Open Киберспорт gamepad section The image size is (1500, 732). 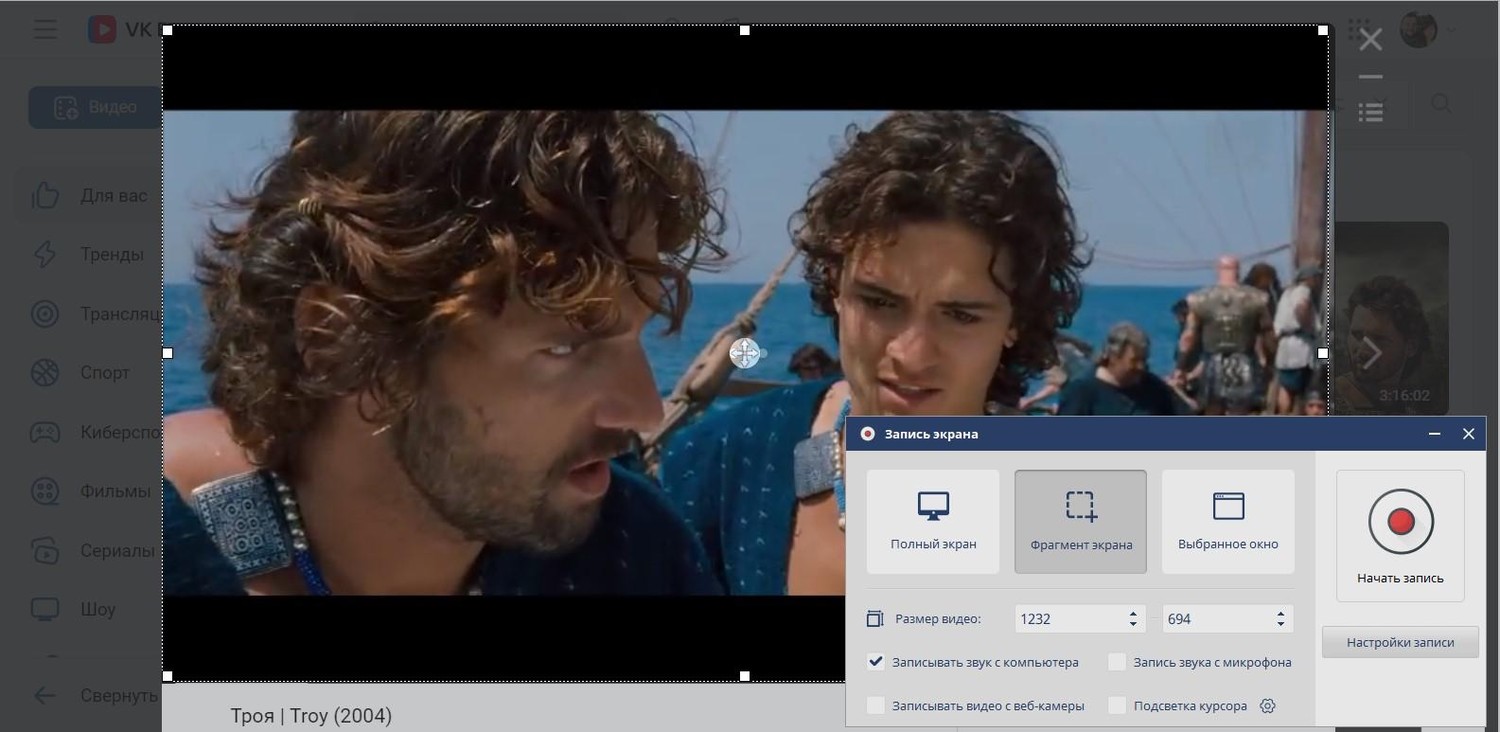pyautogui.click(x=45, y=432)
